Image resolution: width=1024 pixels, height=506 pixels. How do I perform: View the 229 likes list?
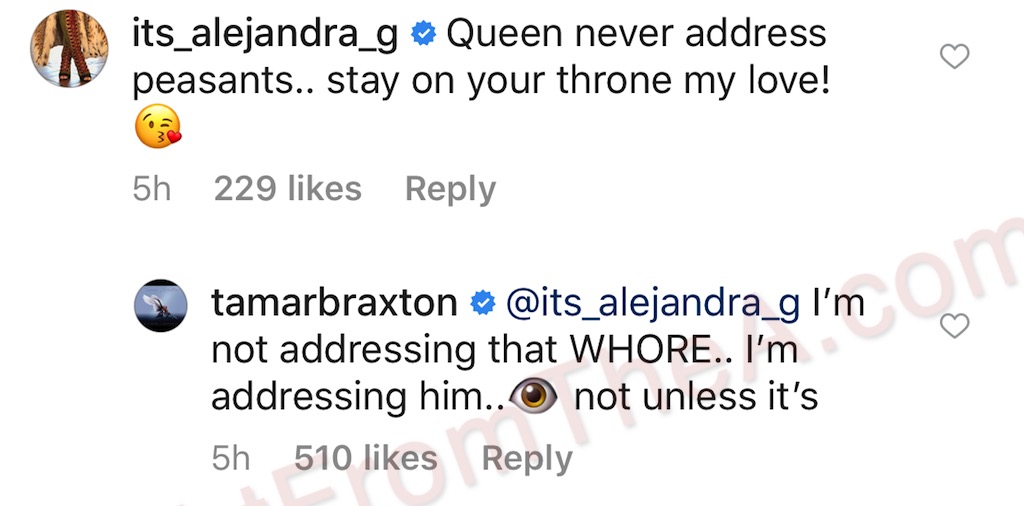pyautogui.click(x=288, y=189)
